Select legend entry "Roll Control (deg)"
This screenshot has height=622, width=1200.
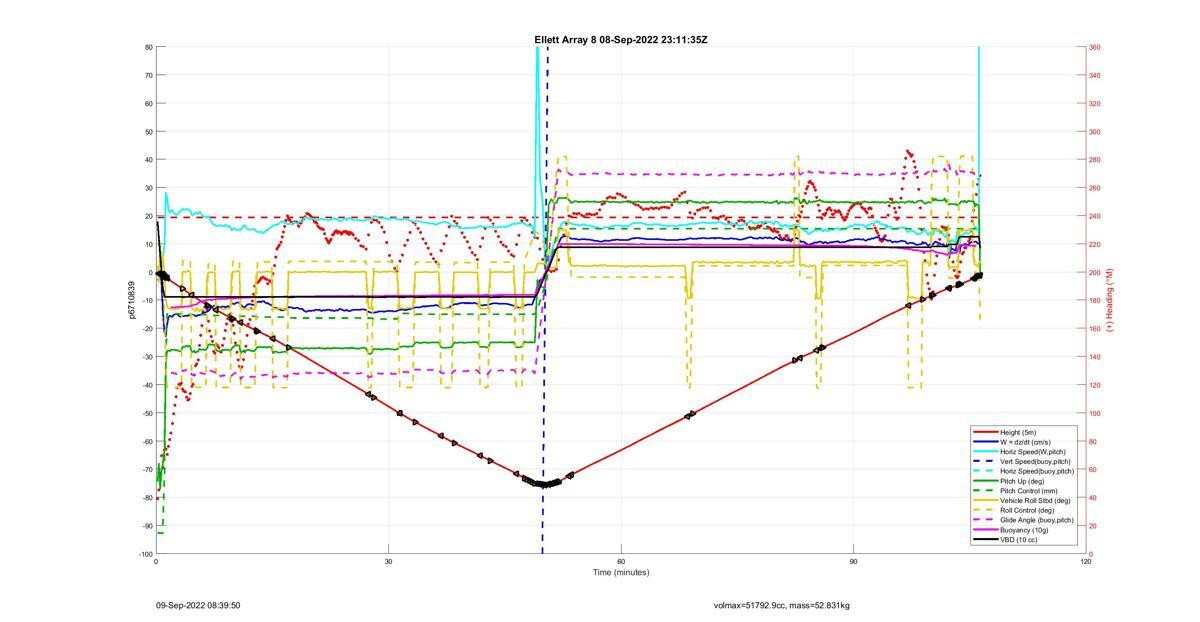coord(1029,510)
